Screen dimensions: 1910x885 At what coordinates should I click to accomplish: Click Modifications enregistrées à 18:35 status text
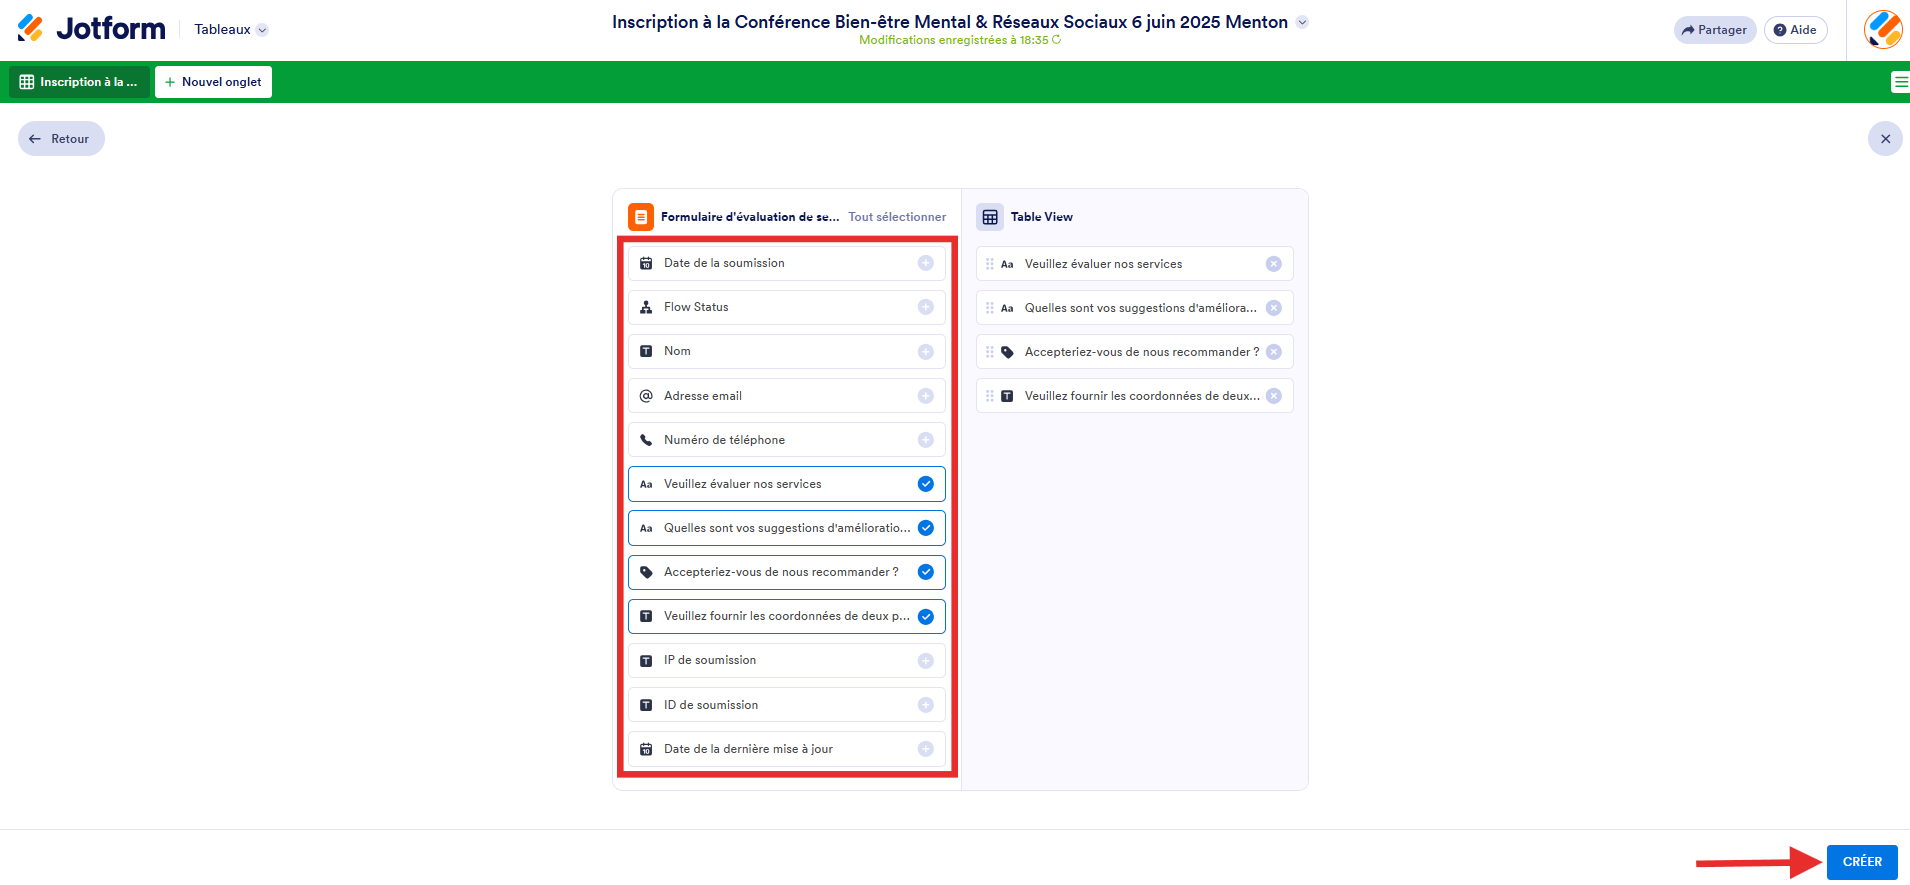[953, 40]
